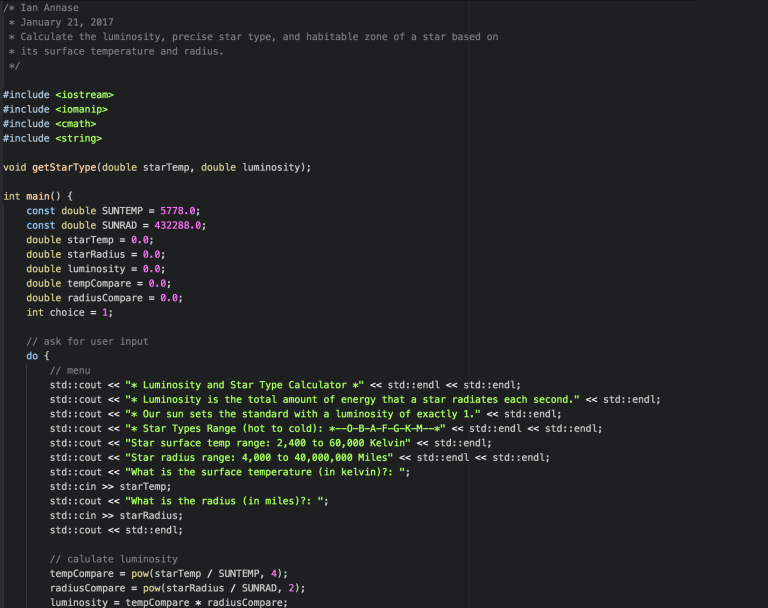Image resolution: width=768 pixels, height=608 pixels.
Task: Click the 'January 21, 2017' date comment
Action: coord(67,22)
